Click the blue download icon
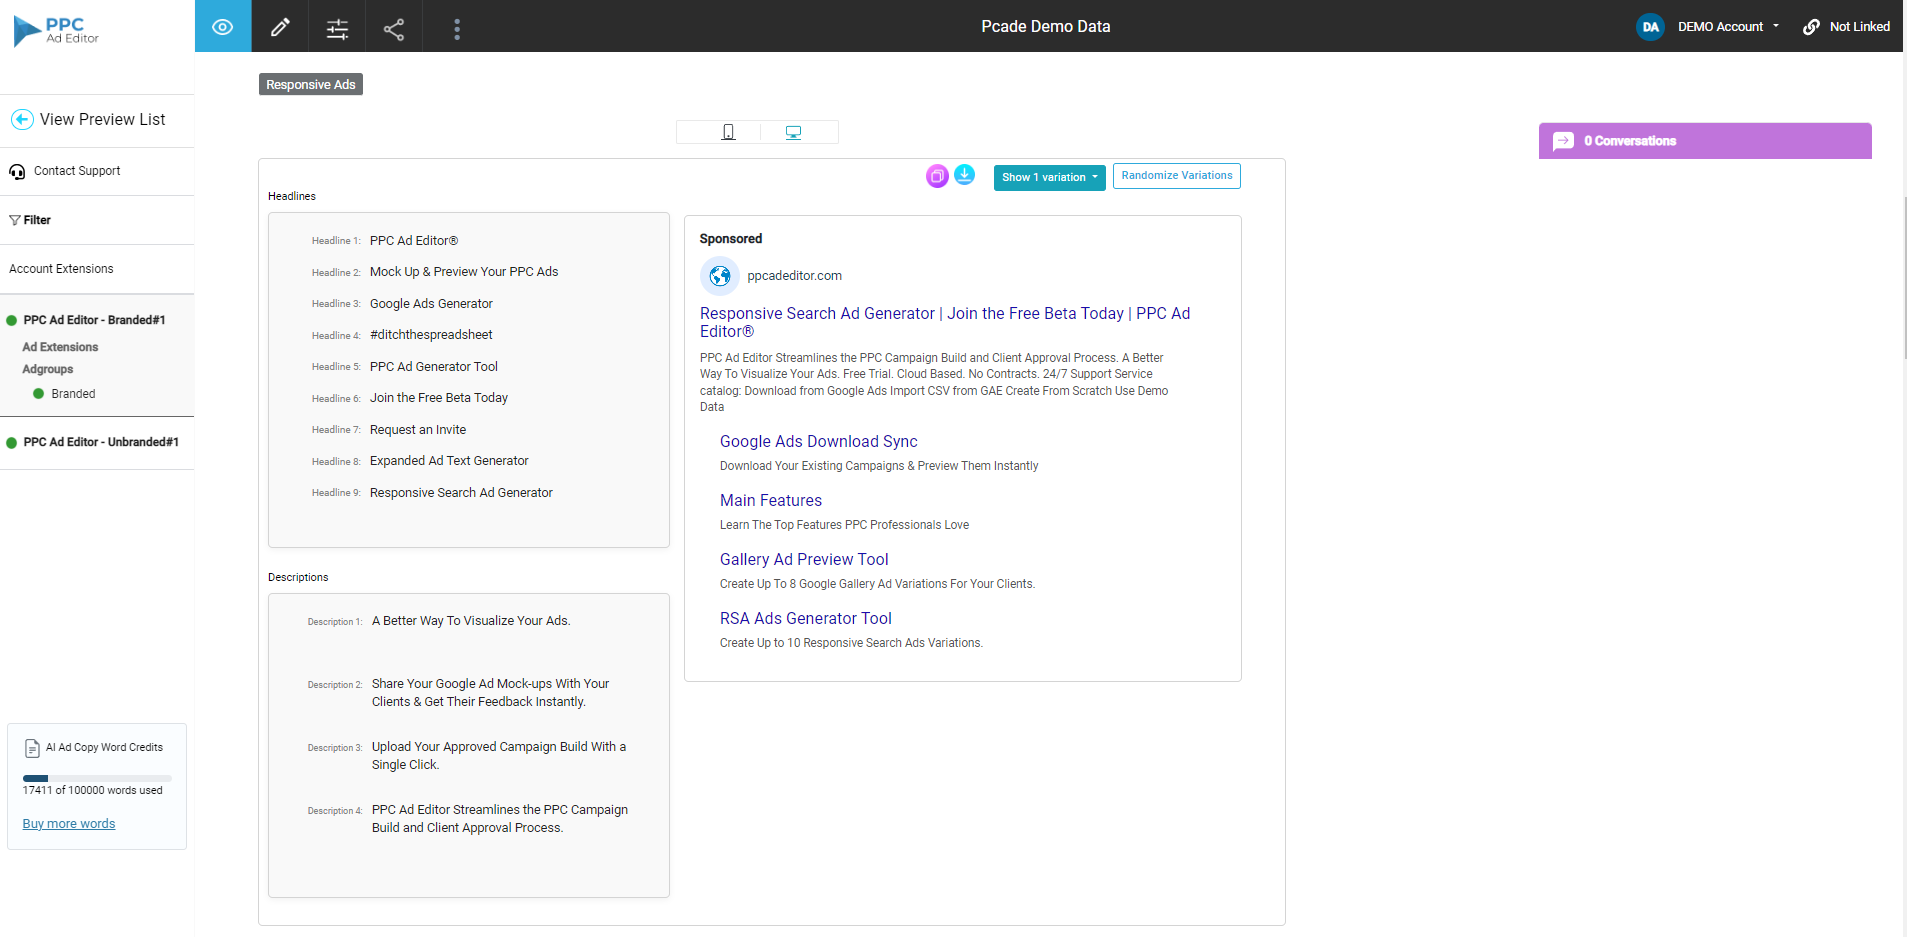The height and width of the screenshot is (937, 1907). pyautogui.click(x=964, y=175)
